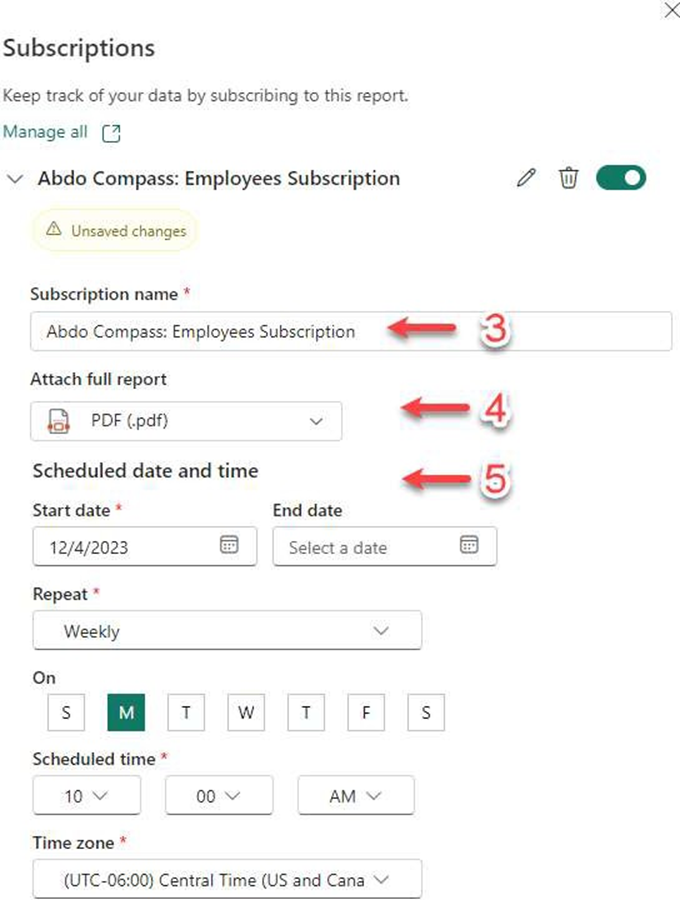Open the minutes 00 dropdown
Viewport: 680px width, 900px height.
219,796
